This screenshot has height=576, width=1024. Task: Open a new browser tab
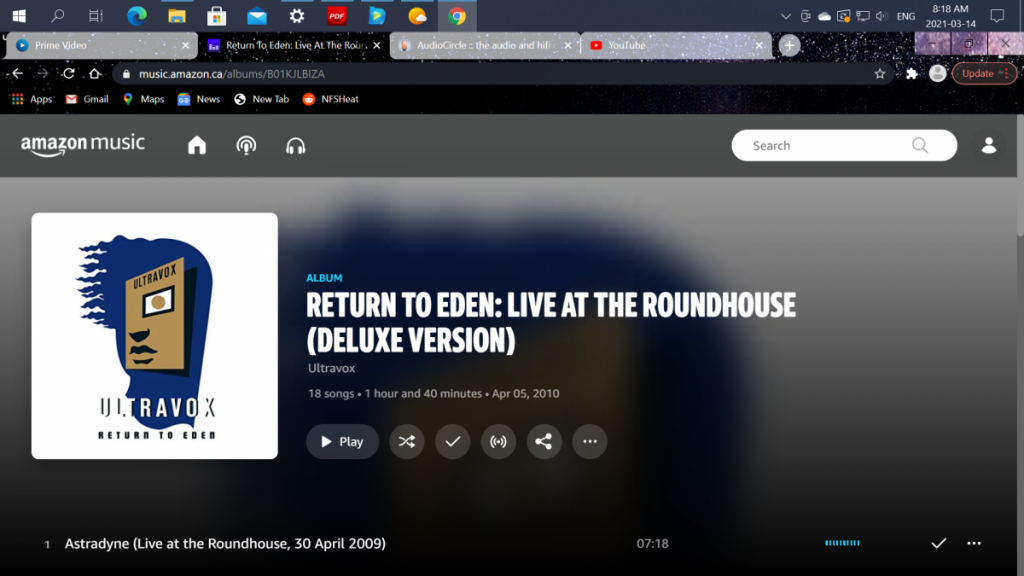coord(789,45)
